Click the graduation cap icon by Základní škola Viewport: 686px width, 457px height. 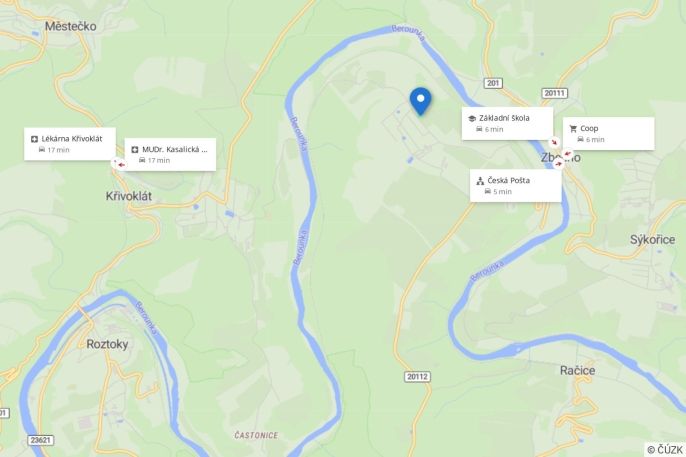click(x=472, y=119)
